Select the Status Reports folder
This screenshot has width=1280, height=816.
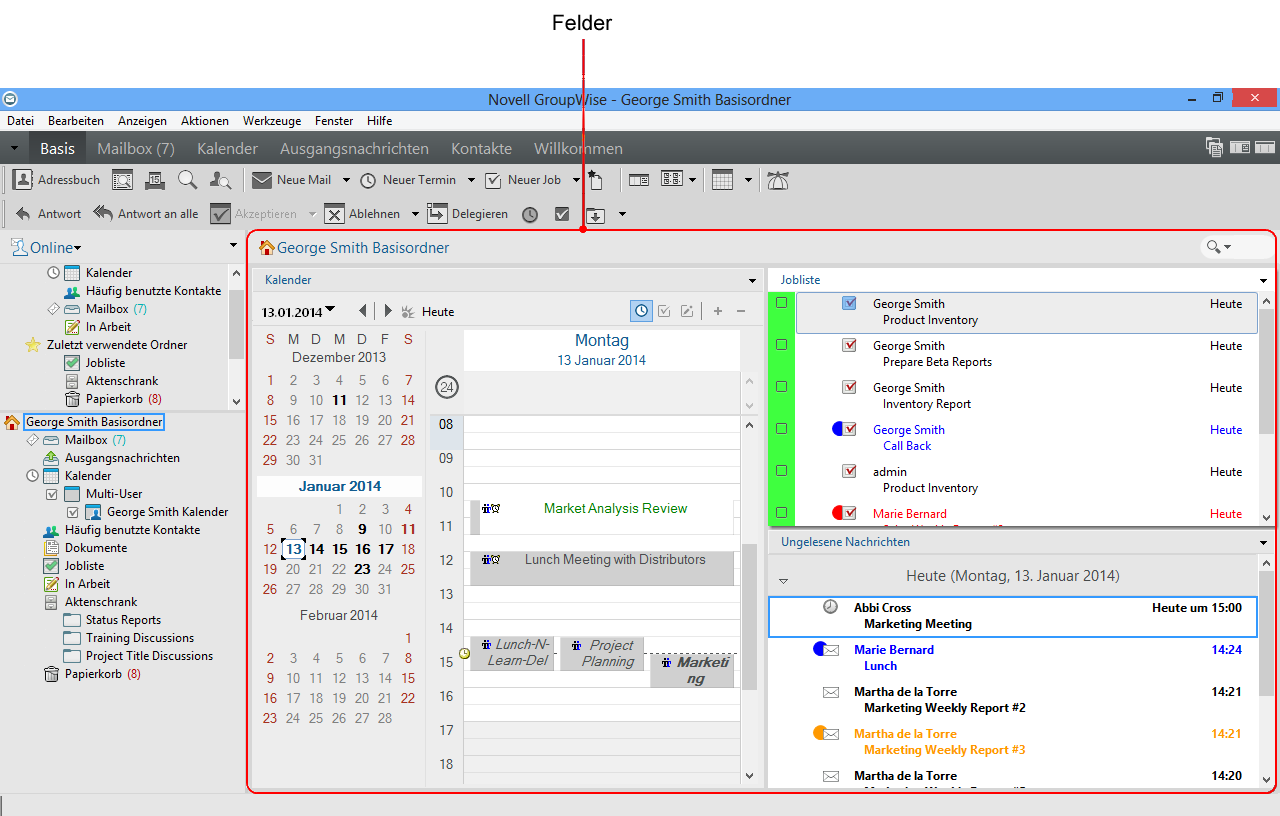pyautogui.click(x=123, y=620)
